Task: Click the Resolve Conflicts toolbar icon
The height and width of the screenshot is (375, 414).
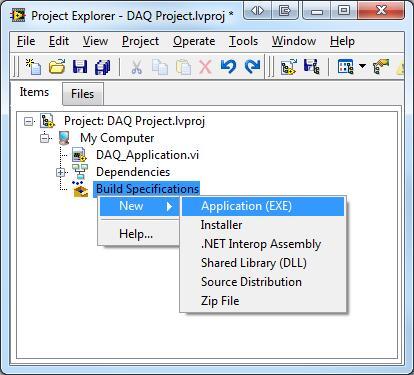Action: click(381, 66)
